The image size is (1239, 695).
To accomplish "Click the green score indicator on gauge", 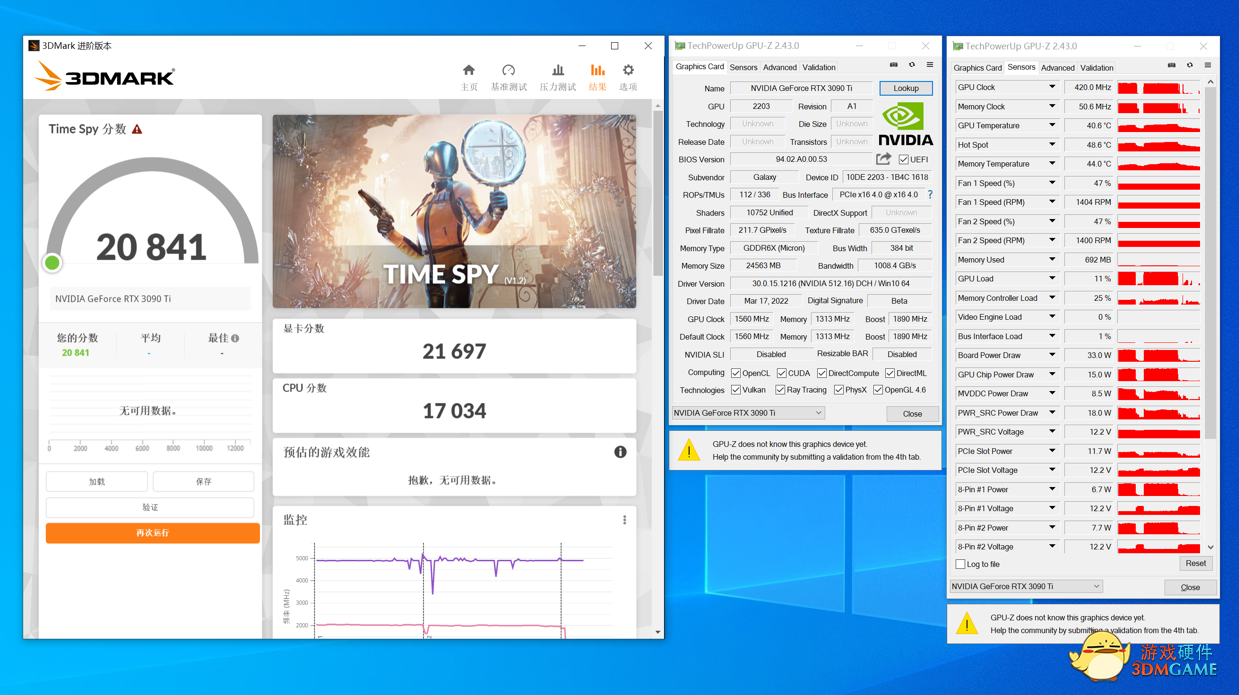I will [x=52, y=263].
